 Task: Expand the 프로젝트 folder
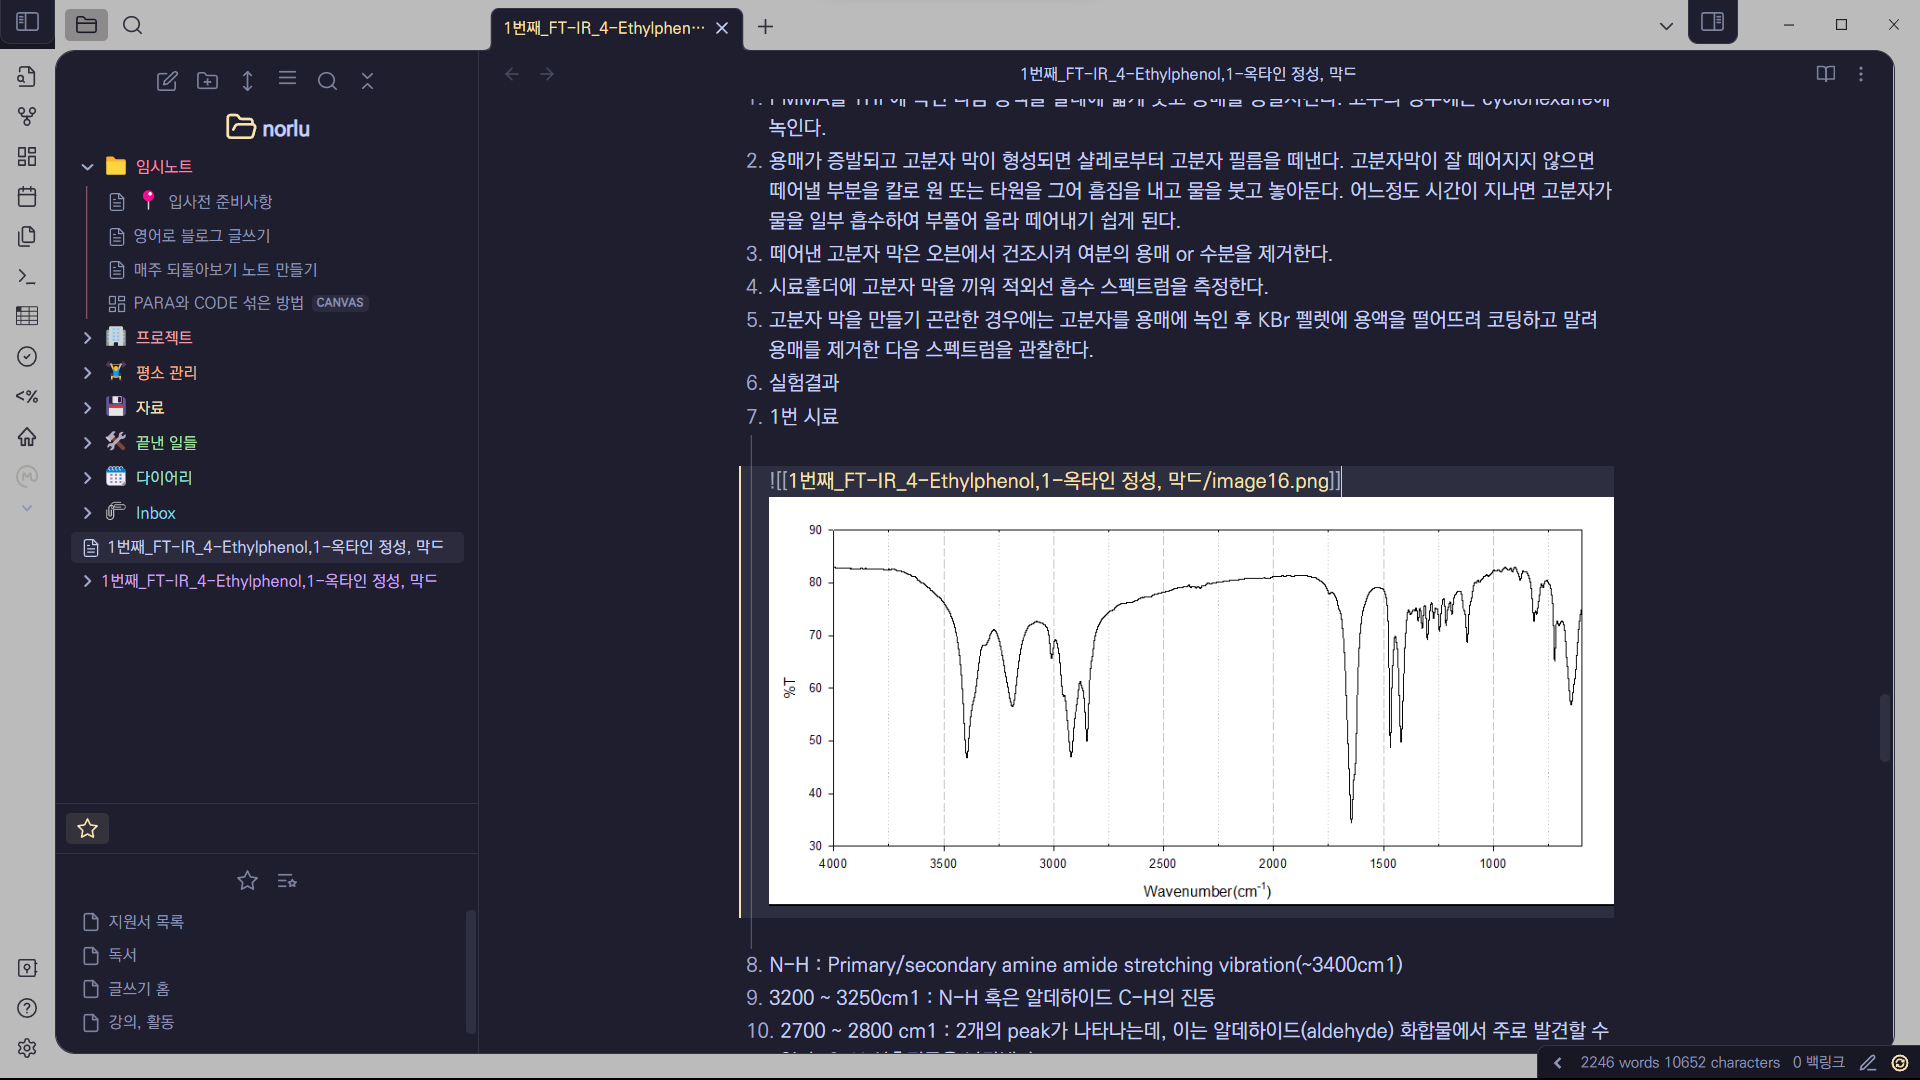(87, 338)
